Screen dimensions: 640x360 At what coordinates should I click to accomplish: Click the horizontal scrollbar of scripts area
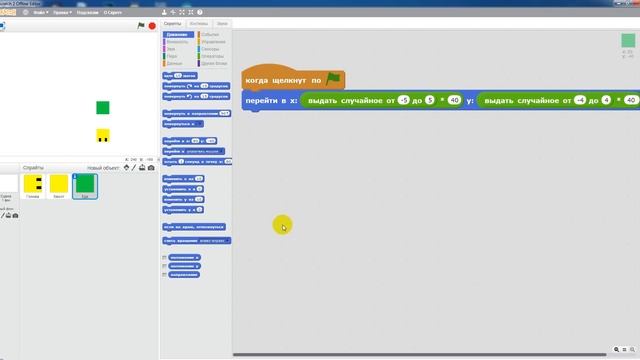pos(420,355)
